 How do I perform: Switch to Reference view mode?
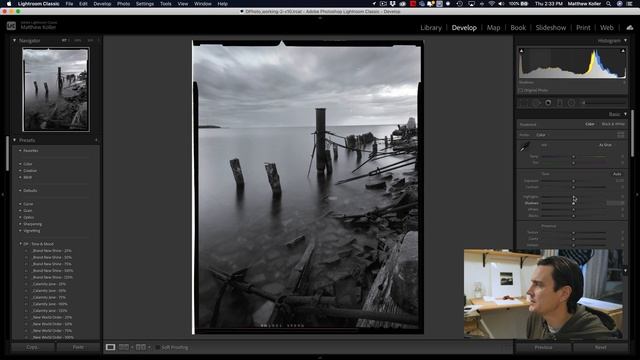point(124,347)
